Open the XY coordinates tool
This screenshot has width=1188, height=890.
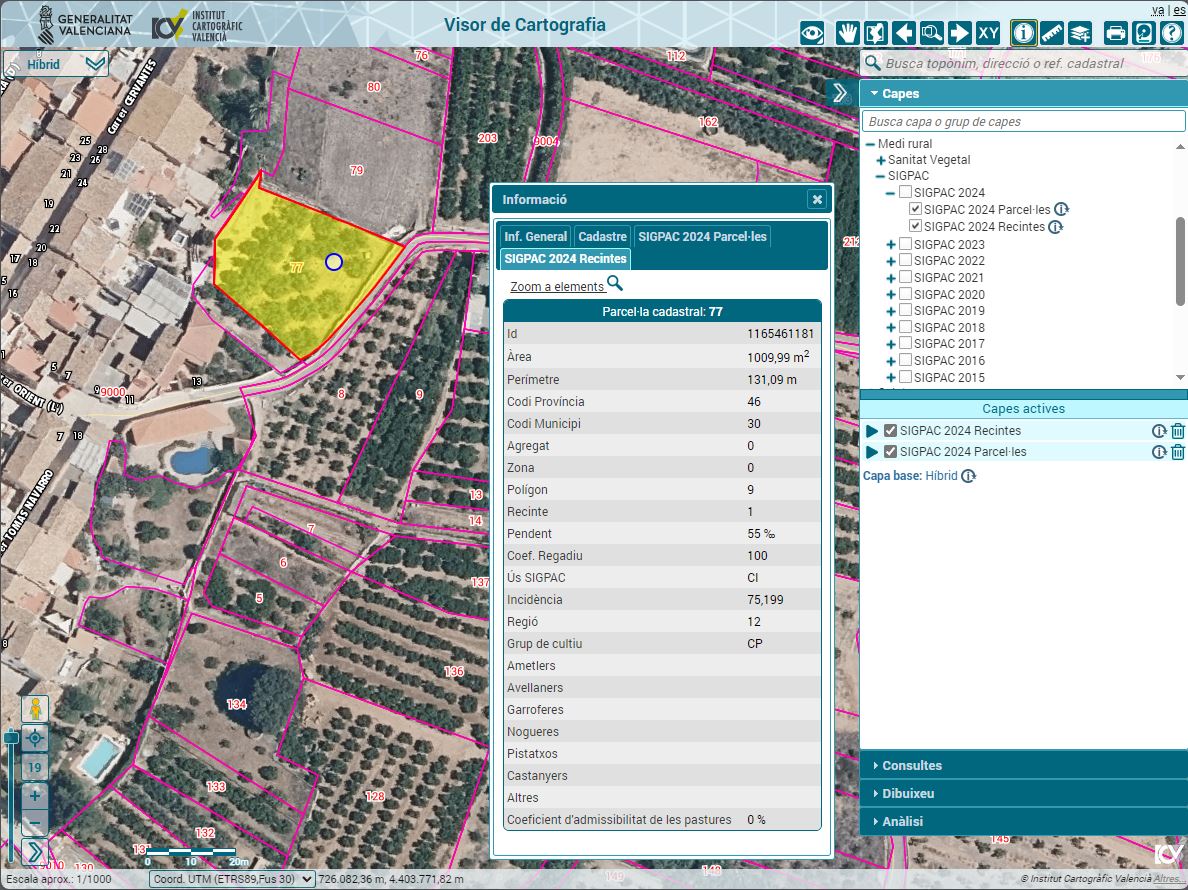click(x=988, y=33)
